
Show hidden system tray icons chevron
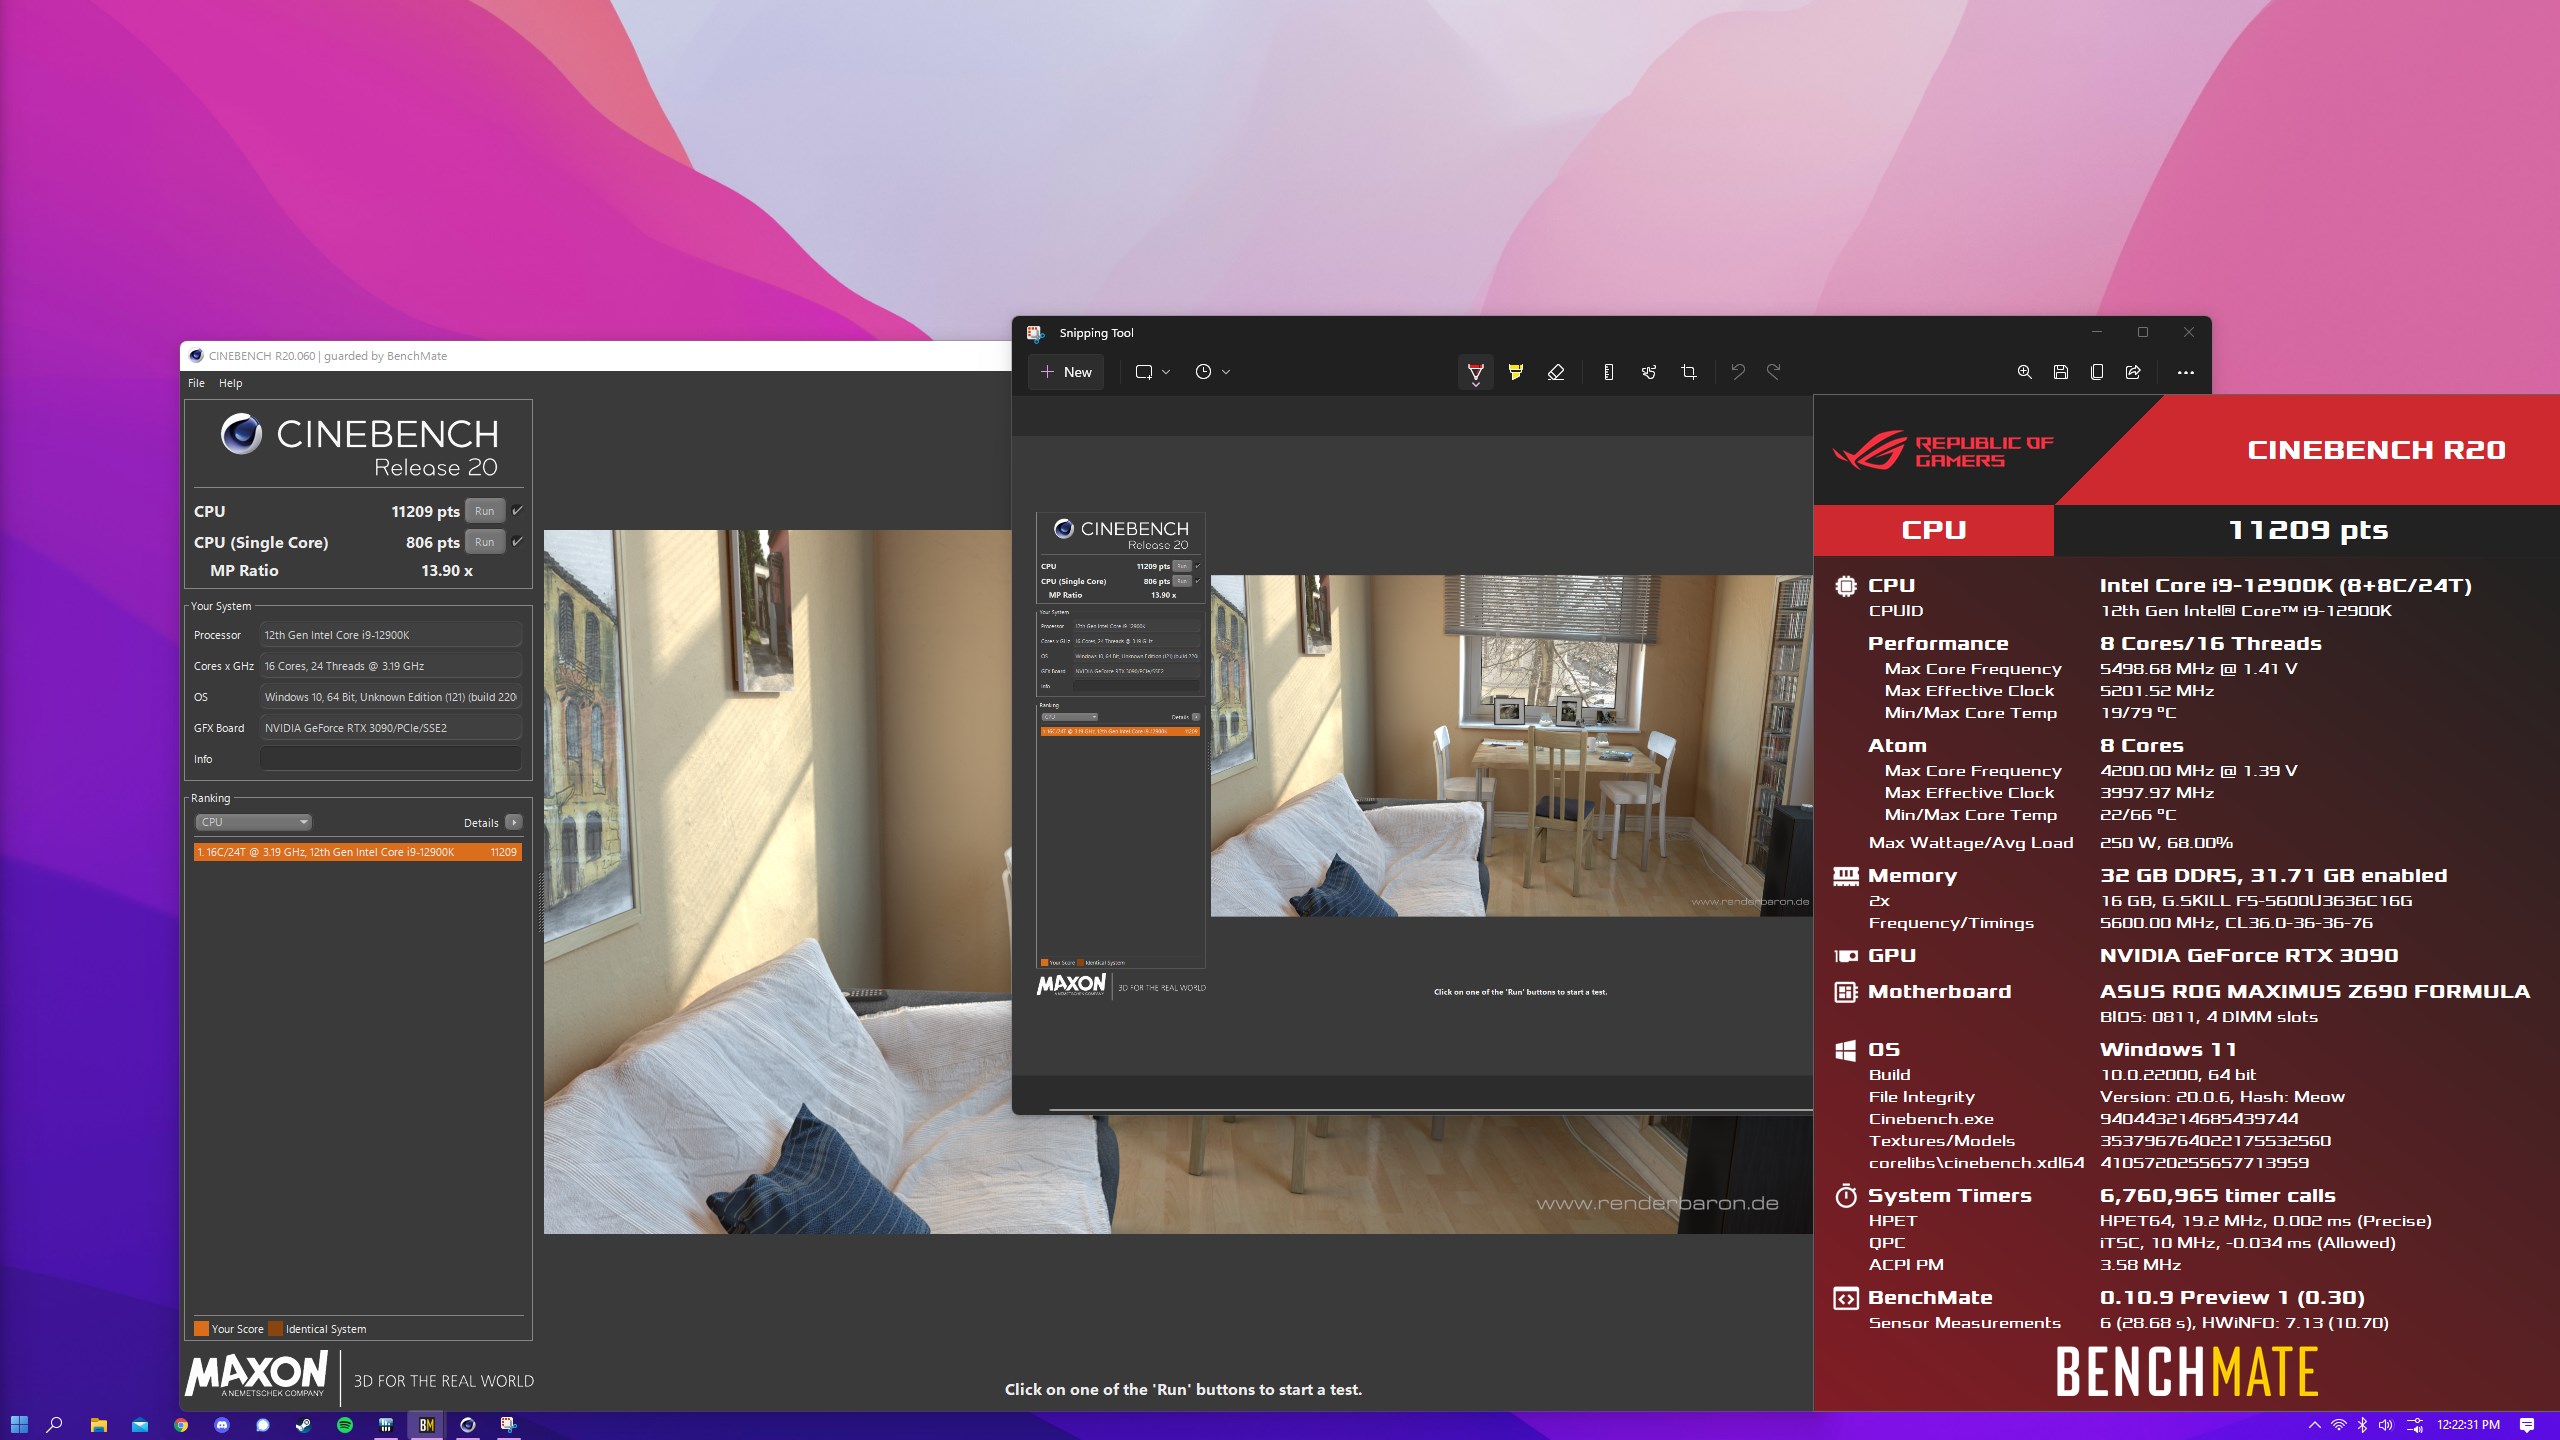tap(2314, 1424)
